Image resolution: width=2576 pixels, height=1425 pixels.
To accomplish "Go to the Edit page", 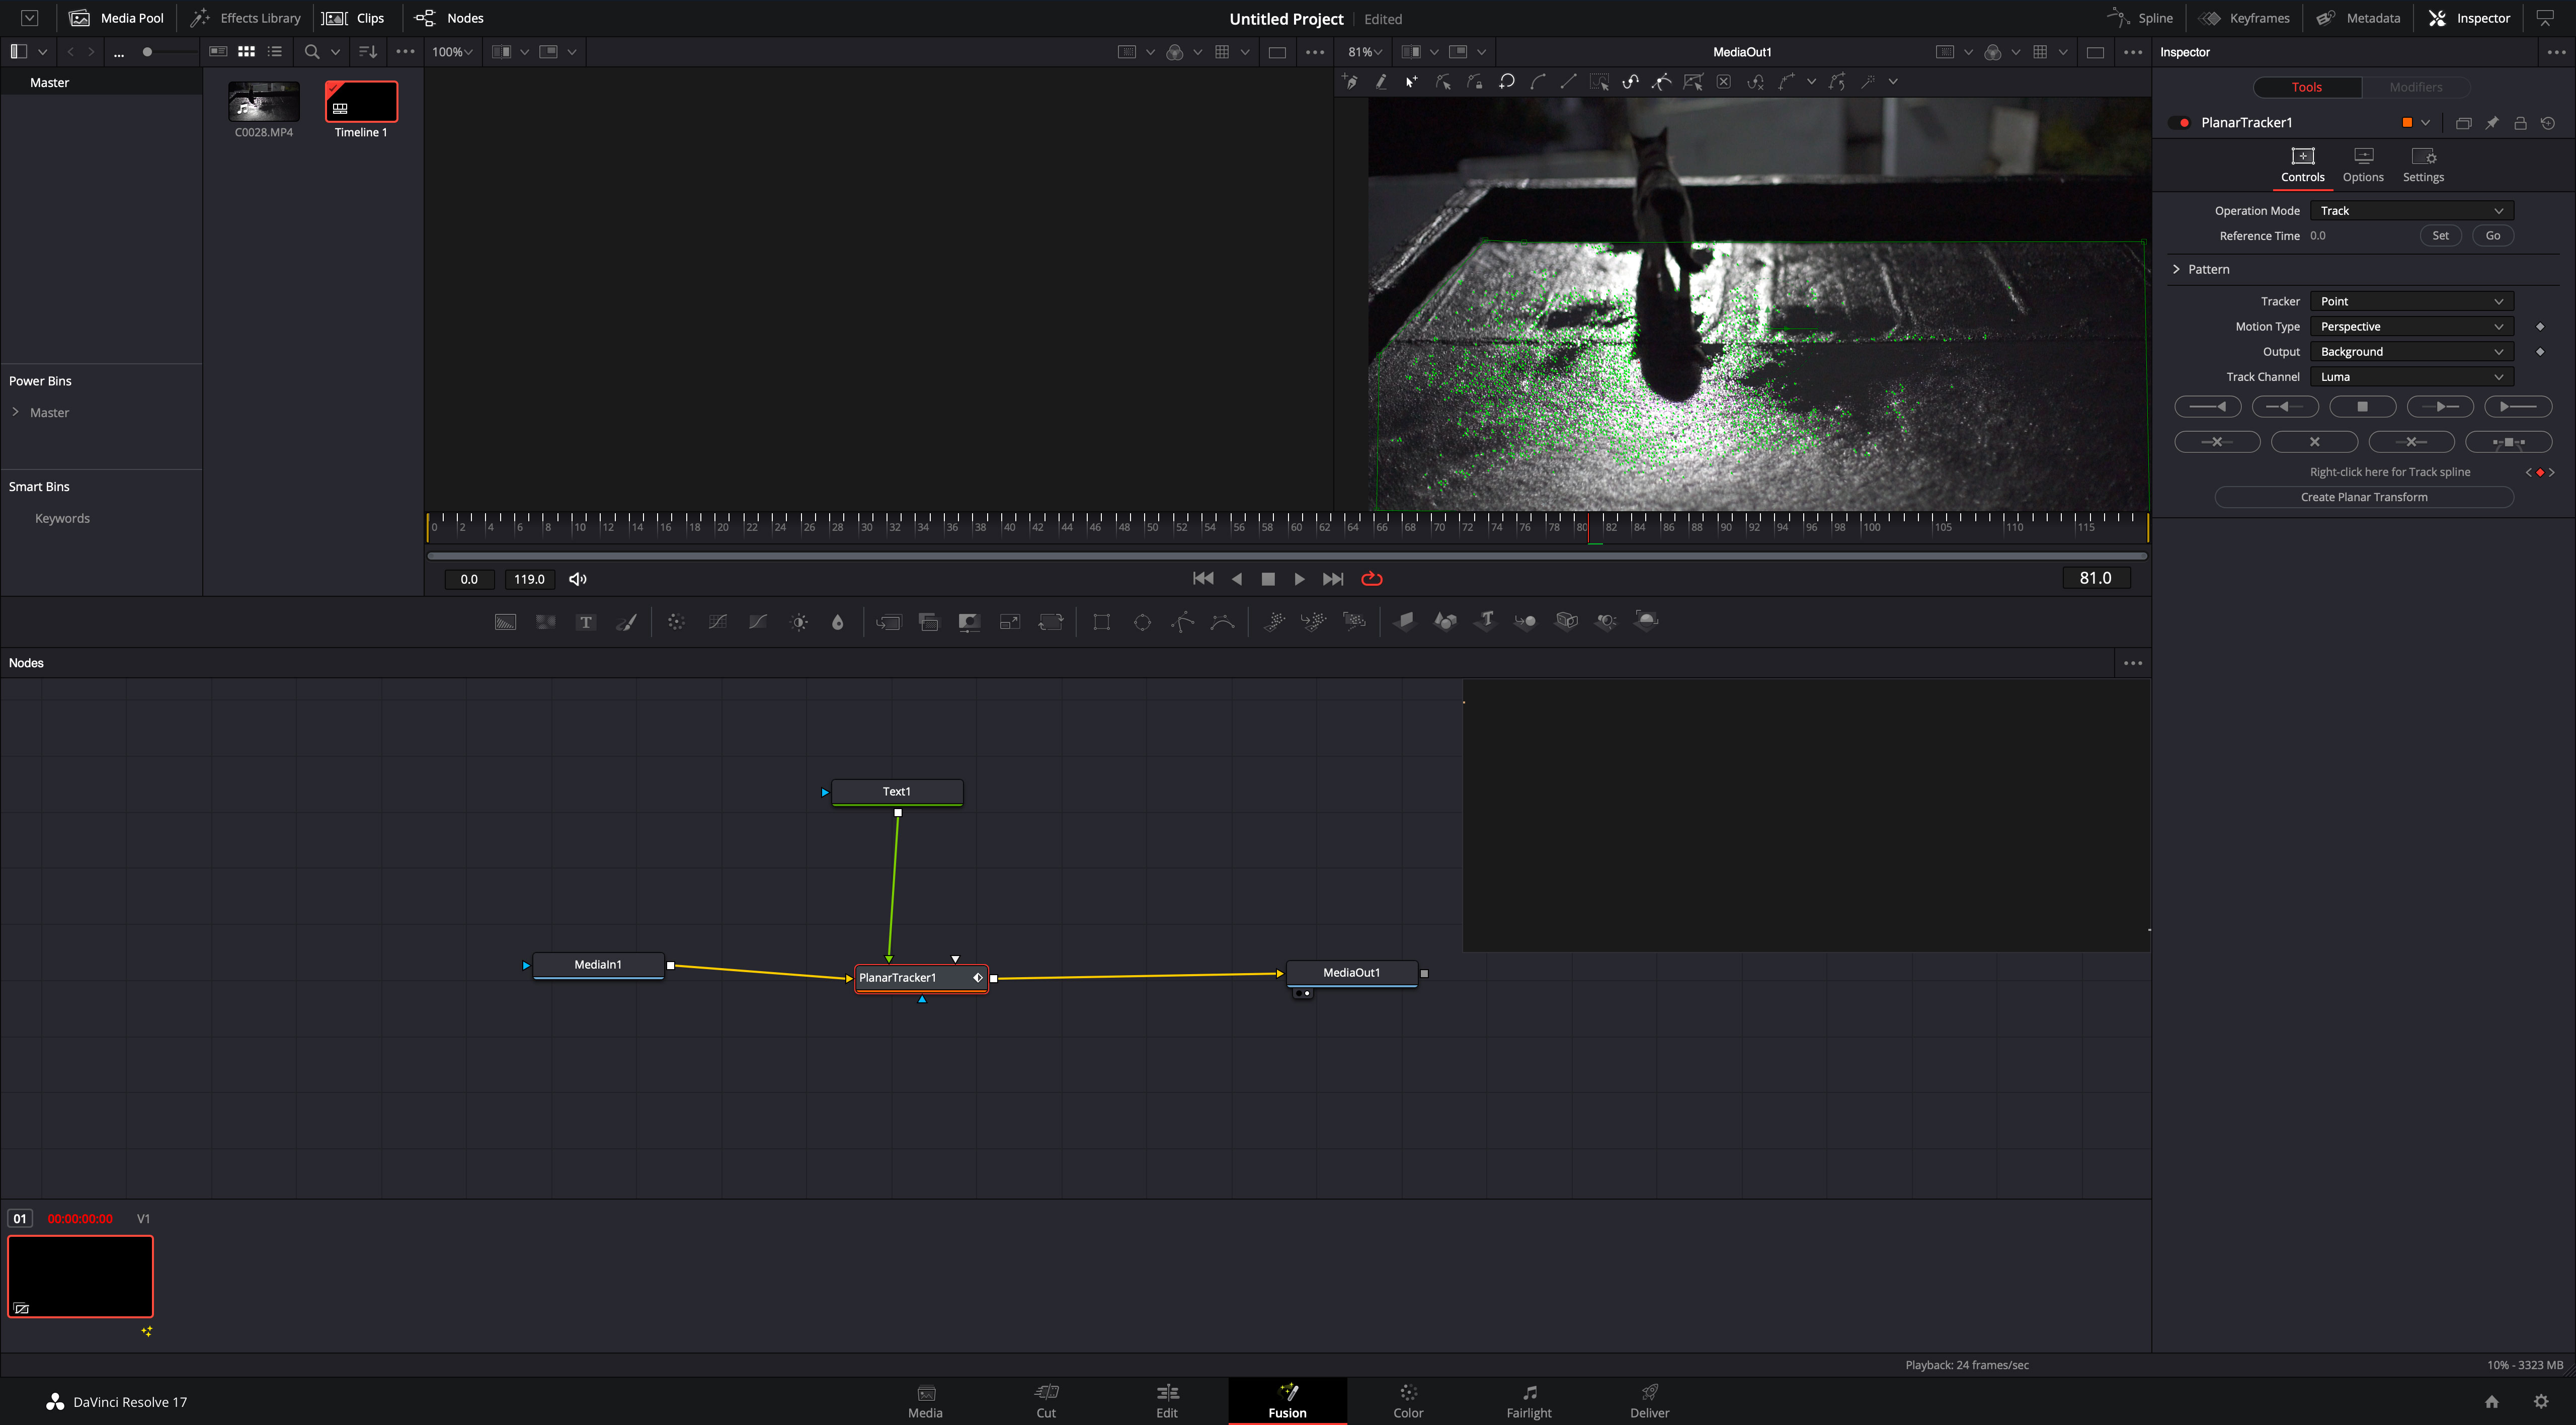I will [x=1167, y=1401].
